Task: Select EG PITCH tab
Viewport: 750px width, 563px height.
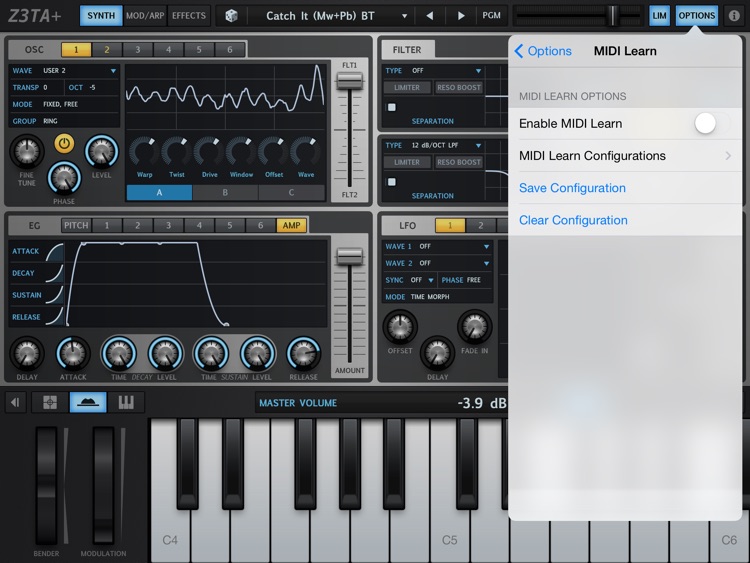Action: pos(76,225)
